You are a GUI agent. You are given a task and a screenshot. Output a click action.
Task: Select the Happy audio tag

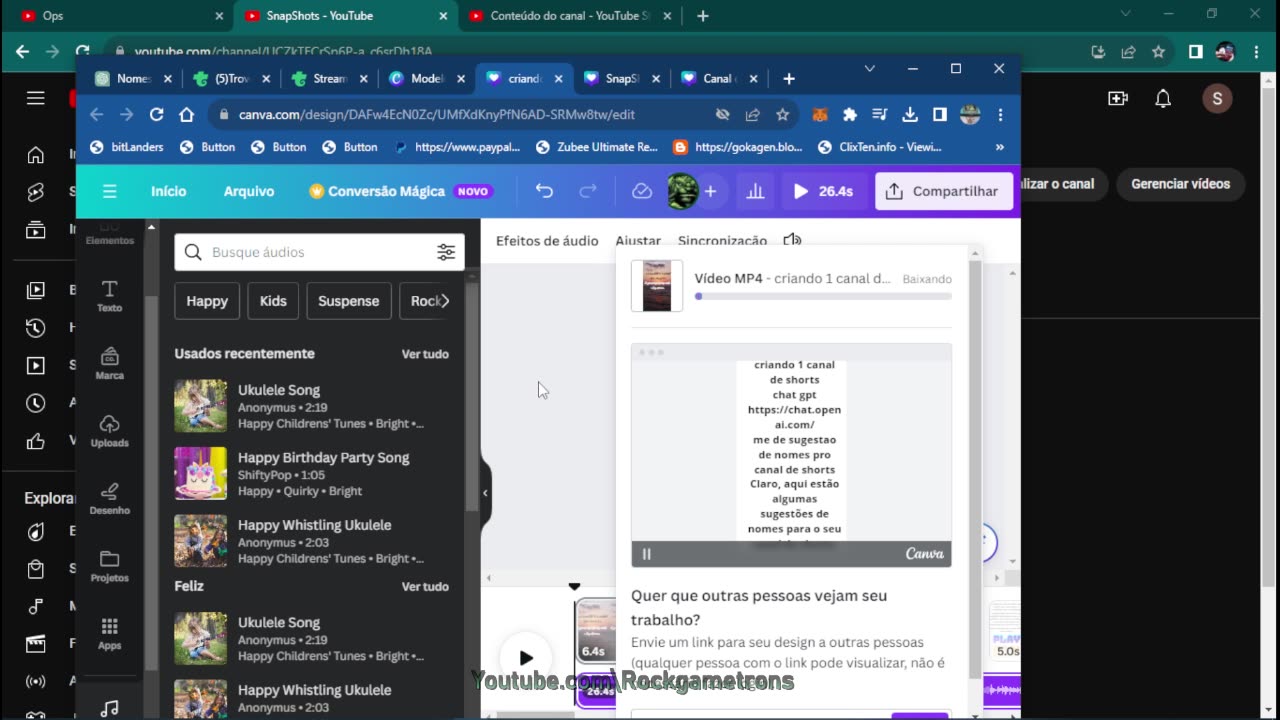[207, 301]
